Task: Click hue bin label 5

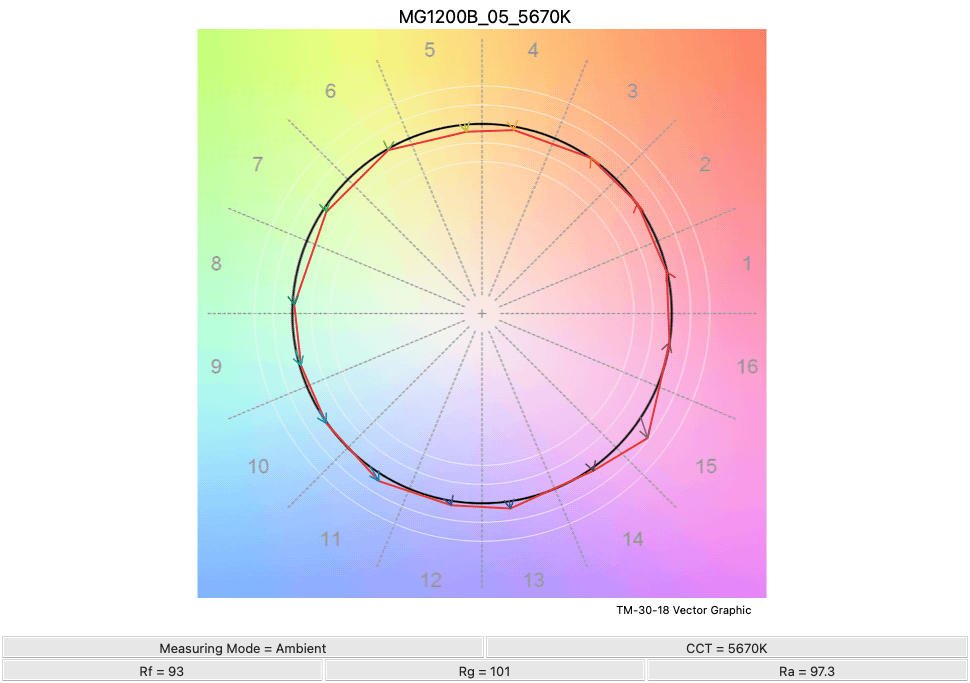Action: (430, 50)
